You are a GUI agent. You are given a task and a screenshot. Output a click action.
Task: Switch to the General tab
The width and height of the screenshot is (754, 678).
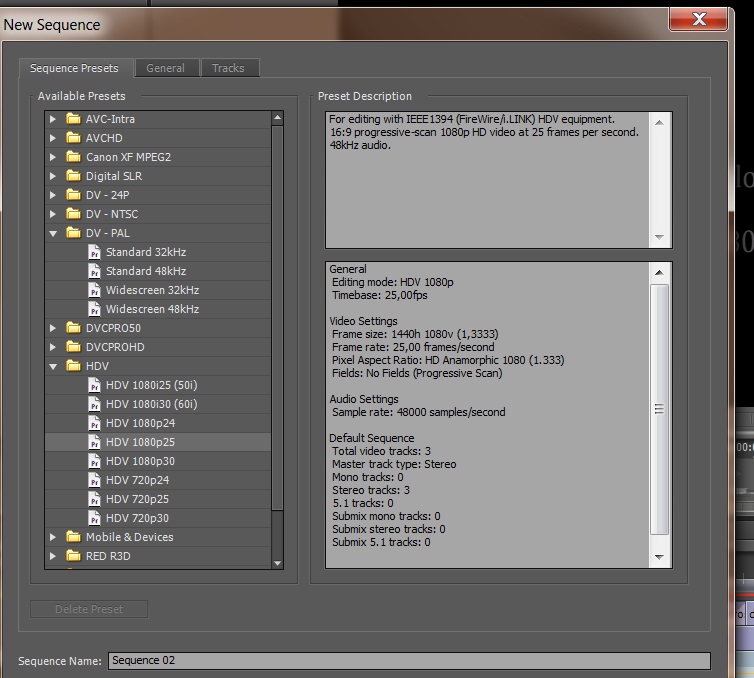[x=166, y=68]
